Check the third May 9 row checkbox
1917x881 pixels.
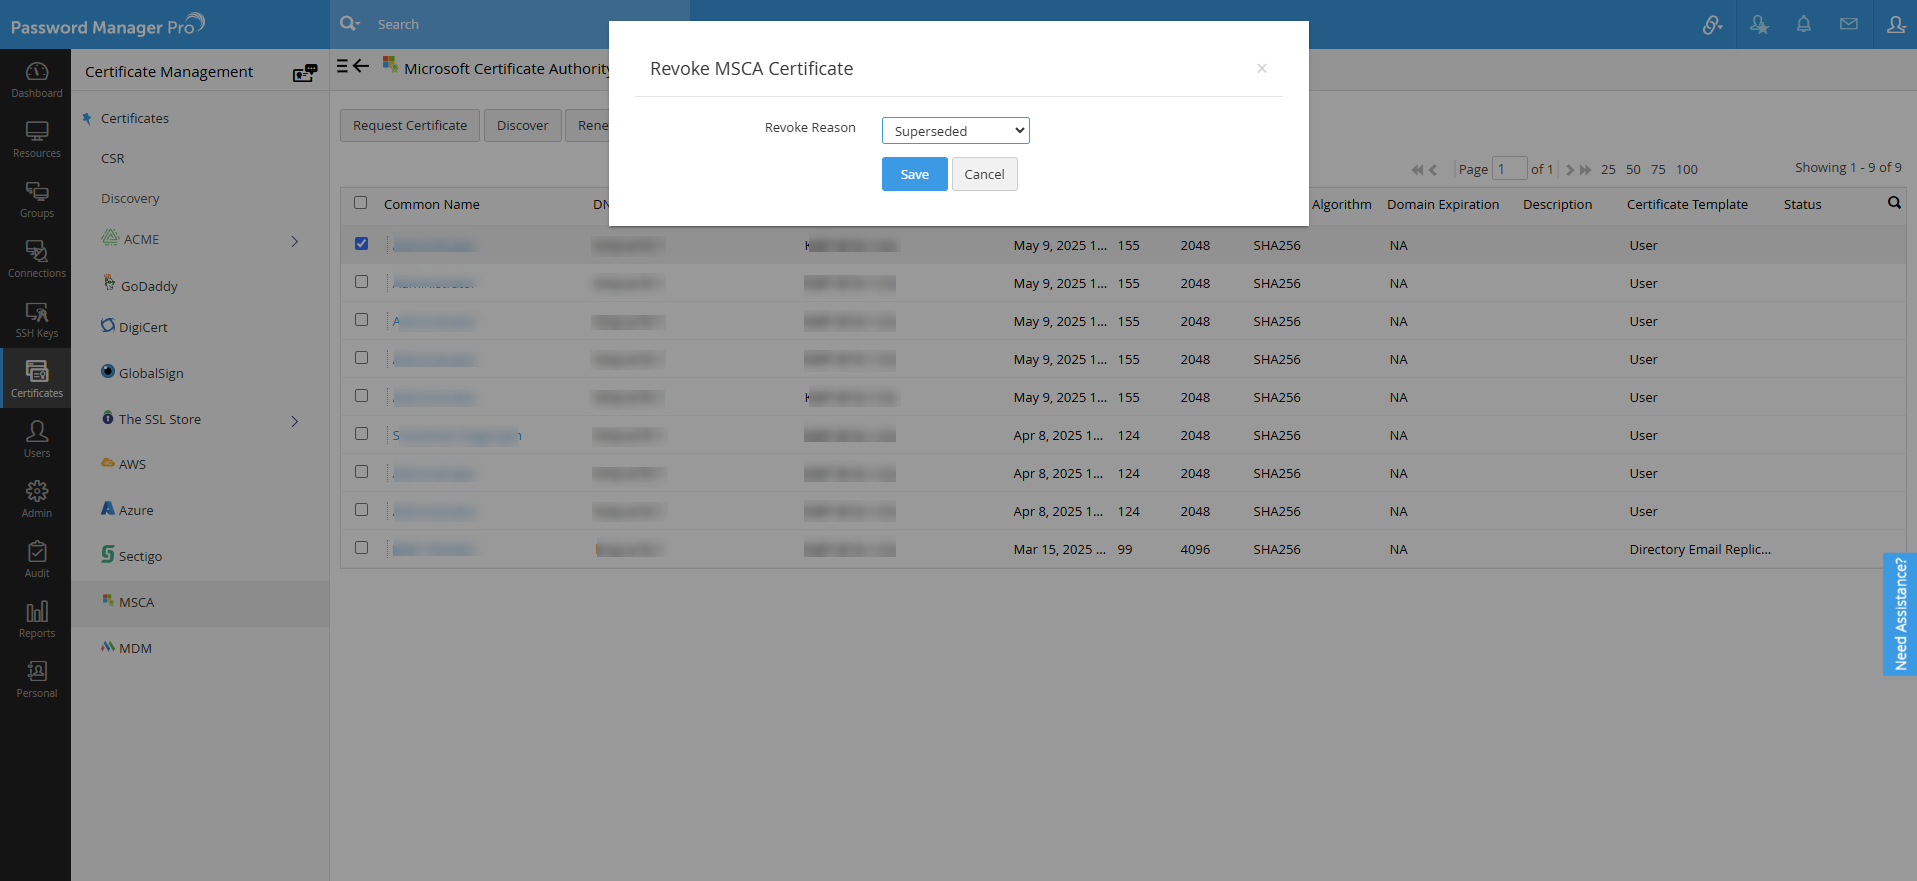tap(361, 320)
